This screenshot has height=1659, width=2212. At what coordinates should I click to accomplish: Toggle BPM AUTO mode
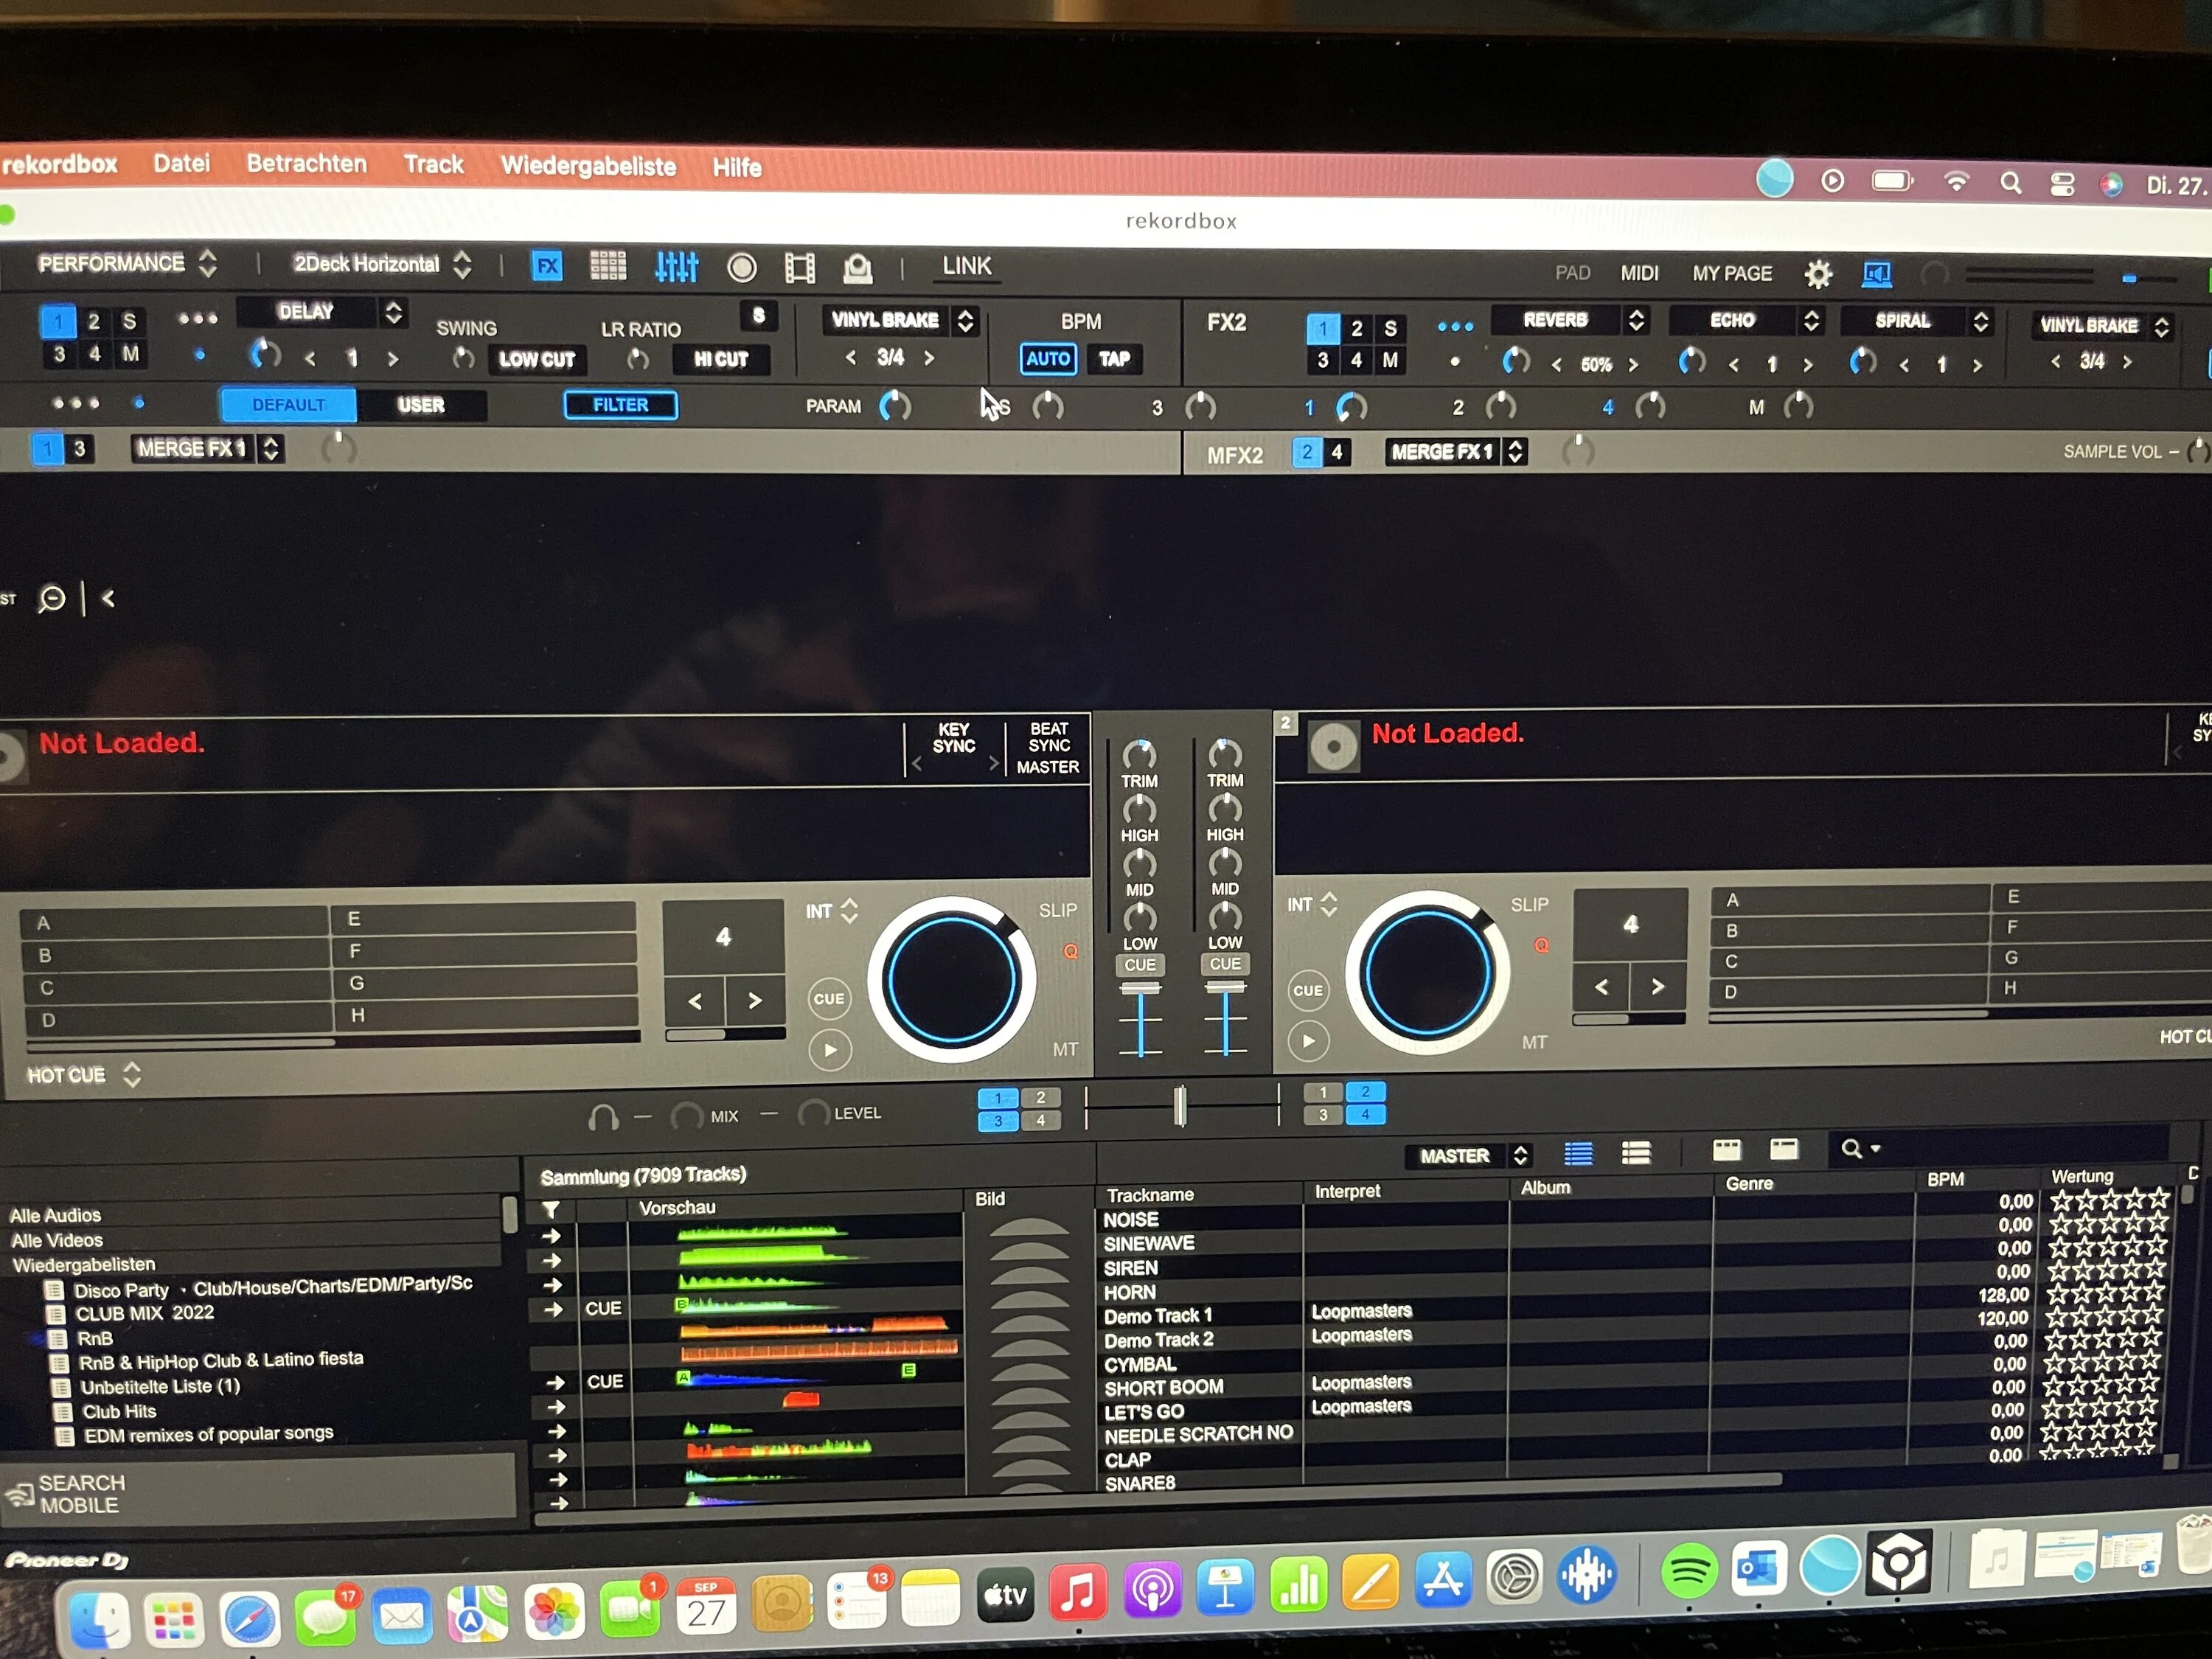(x=1047, y=359)
